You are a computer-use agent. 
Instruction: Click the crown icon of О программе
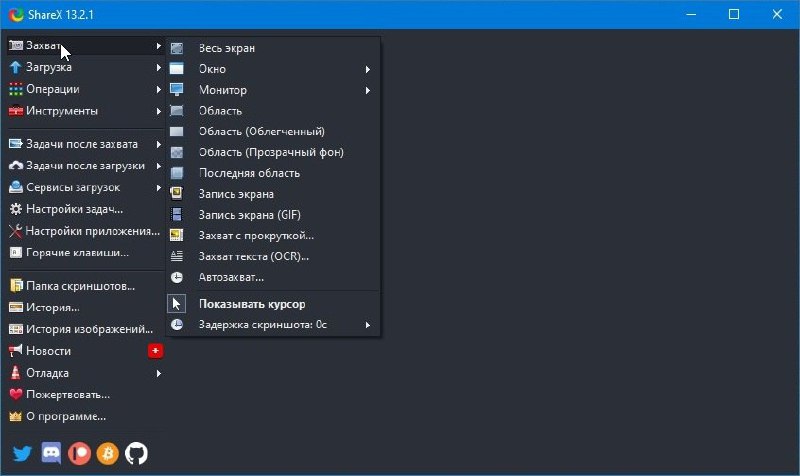pyautogui.click(x=16, y=416)
